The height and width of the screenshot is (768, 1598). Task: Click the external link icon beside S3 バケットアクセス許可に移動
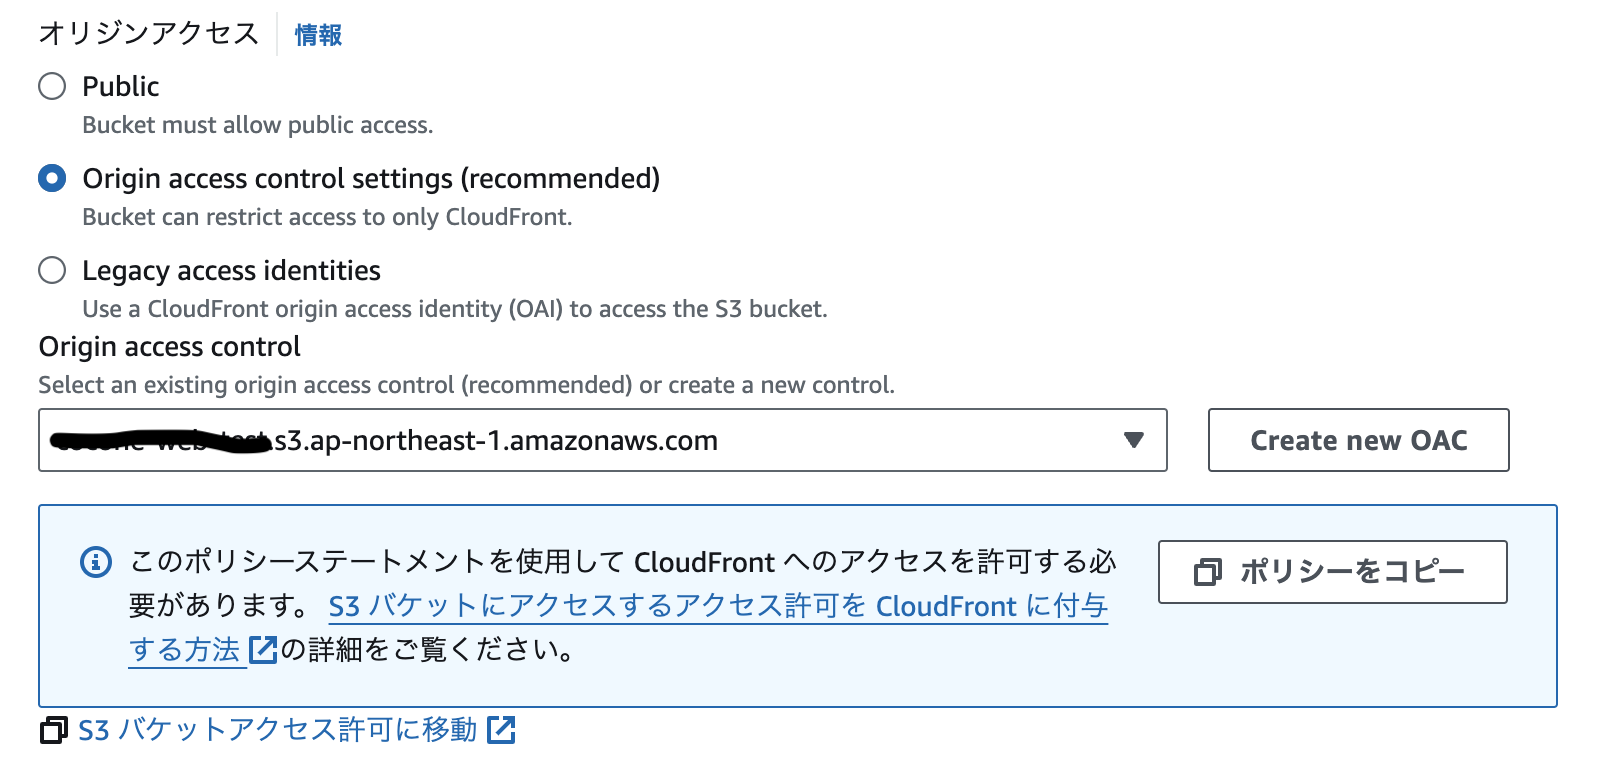click(502, 730)
